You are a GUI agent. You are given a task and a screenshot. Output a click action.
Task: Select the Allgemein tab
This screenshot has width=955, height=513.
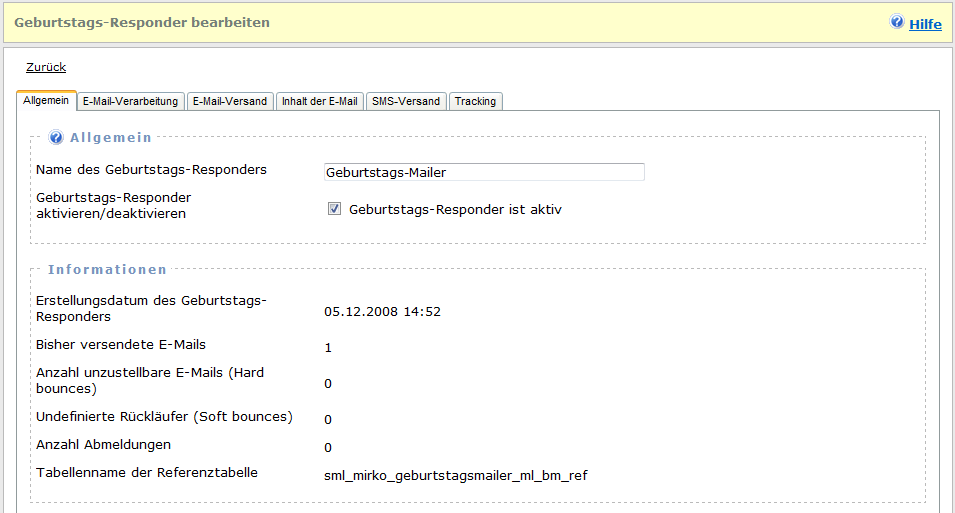[46, 100]
